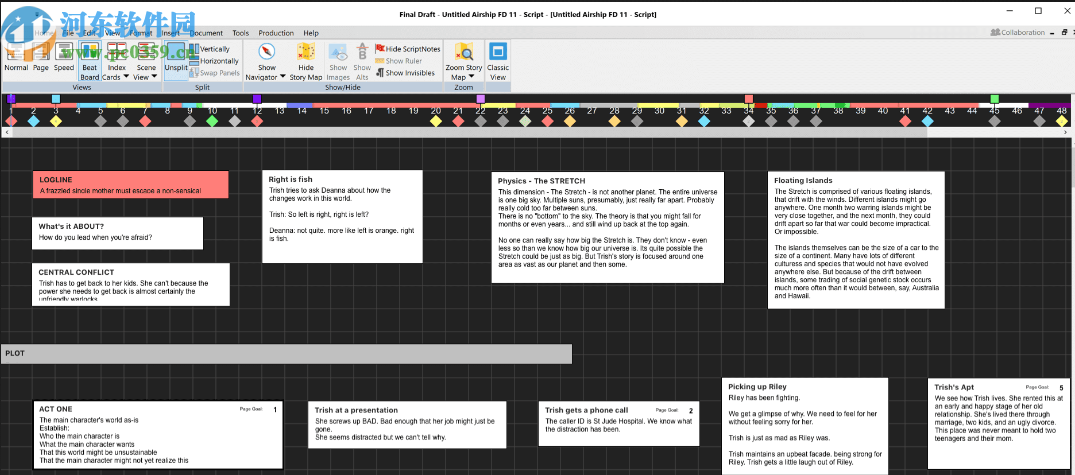The width and height of the screenshot is (1075, 475).
Task: Select the Picking up Riley card
Action: (805, 426)
